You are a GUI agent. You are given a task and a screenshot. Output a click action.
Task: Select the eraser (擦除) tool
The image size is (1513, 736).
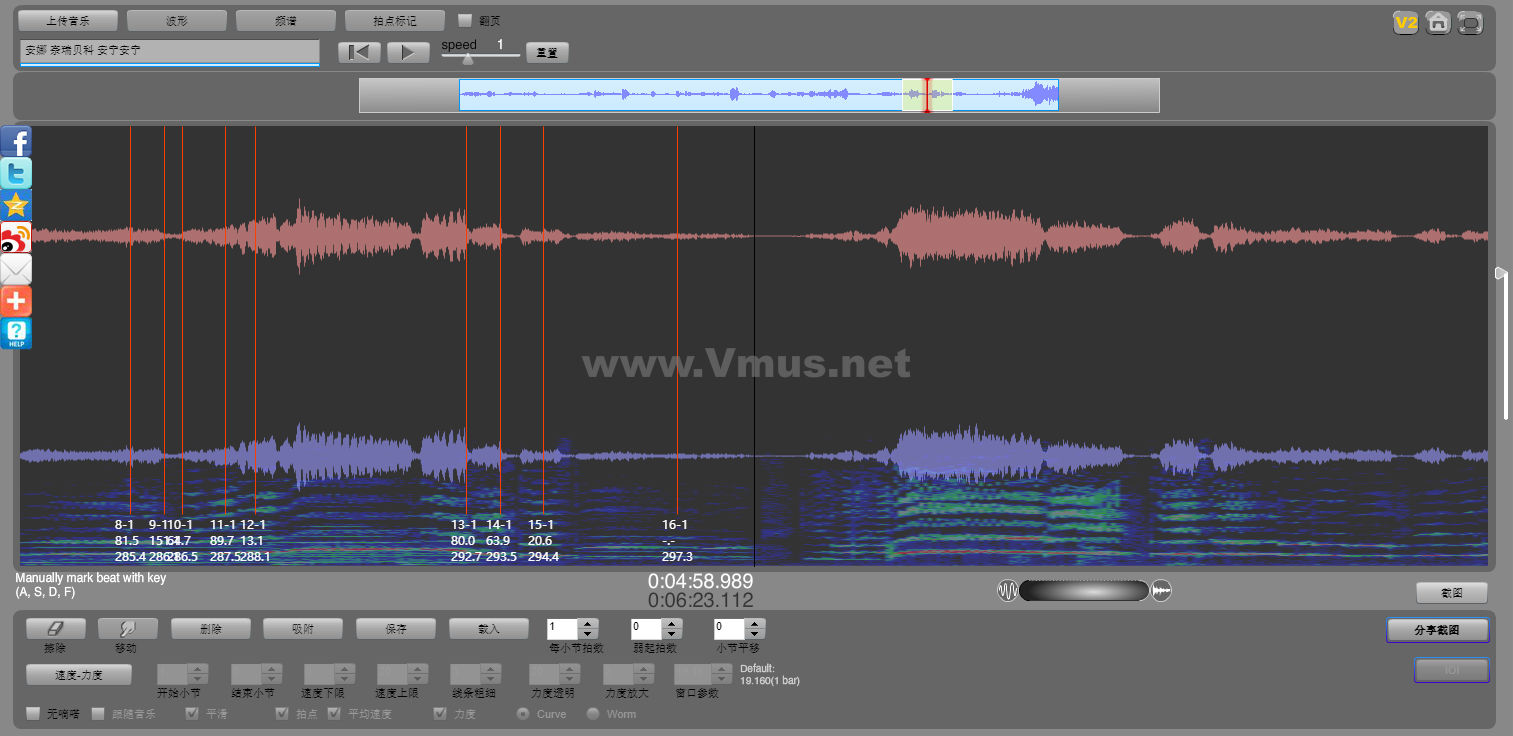tap(55, 628)
